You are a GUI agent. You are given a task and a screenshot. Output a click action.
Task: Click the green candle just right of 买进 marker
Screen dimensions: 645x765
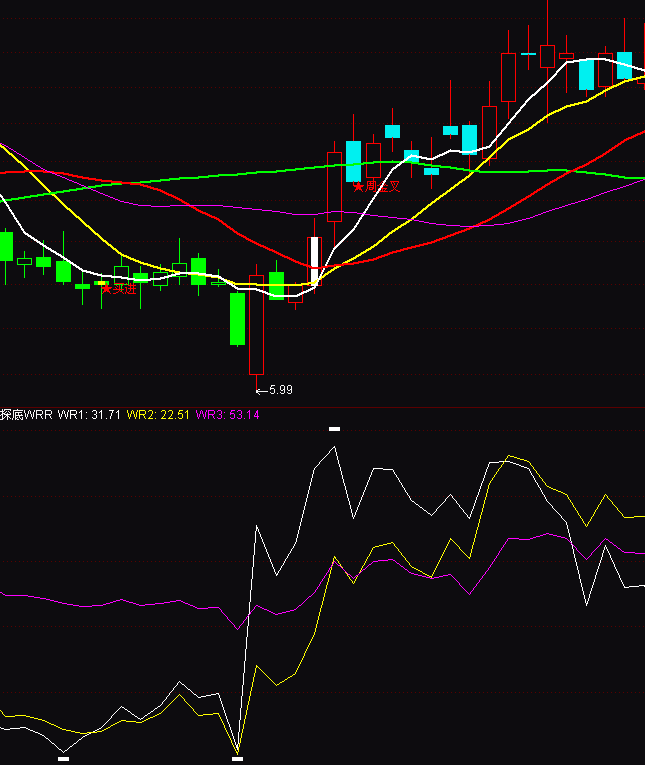point(140,277)
